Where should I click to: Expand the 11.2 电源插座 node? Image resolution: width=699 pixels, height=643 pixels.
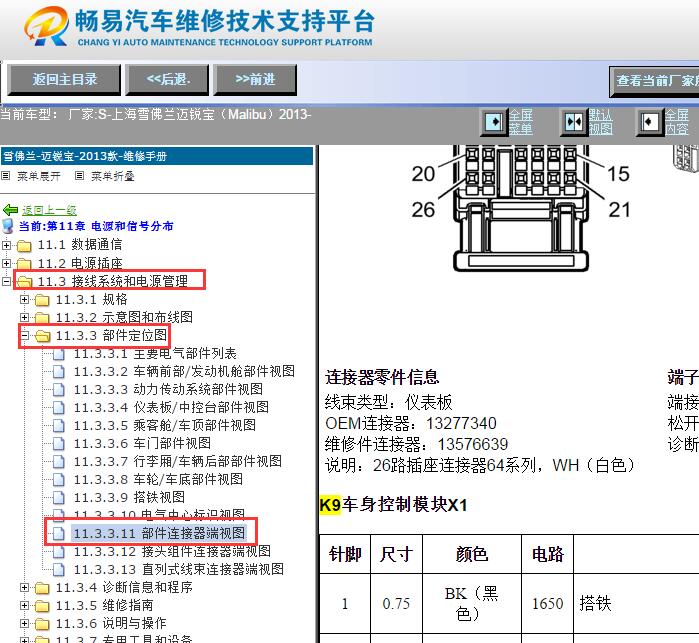point(6,263)
